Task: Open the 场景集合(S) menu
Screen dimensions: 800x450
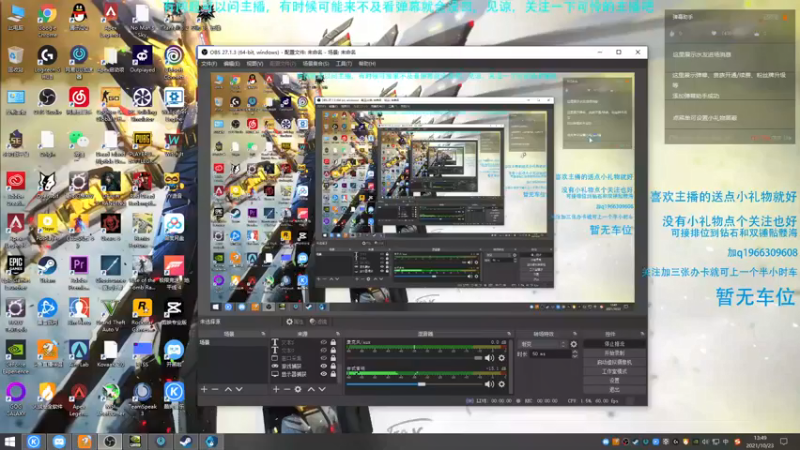Action: 316,64
